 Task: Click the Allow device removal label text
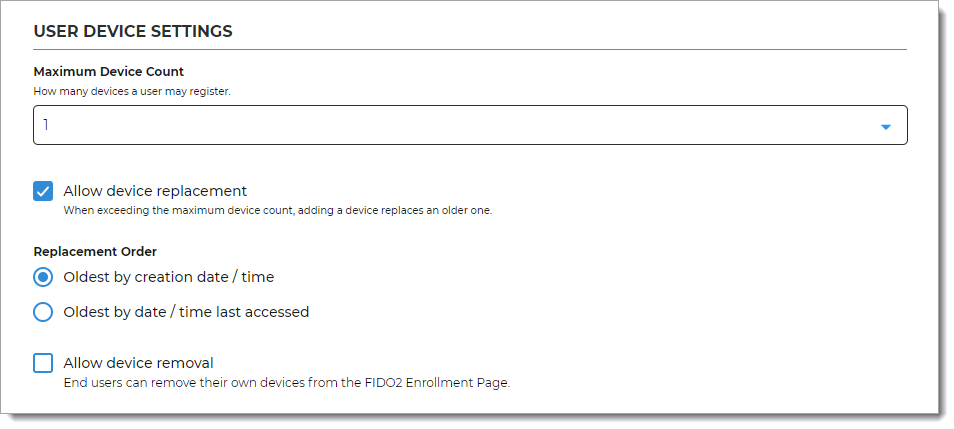[138, 363]
